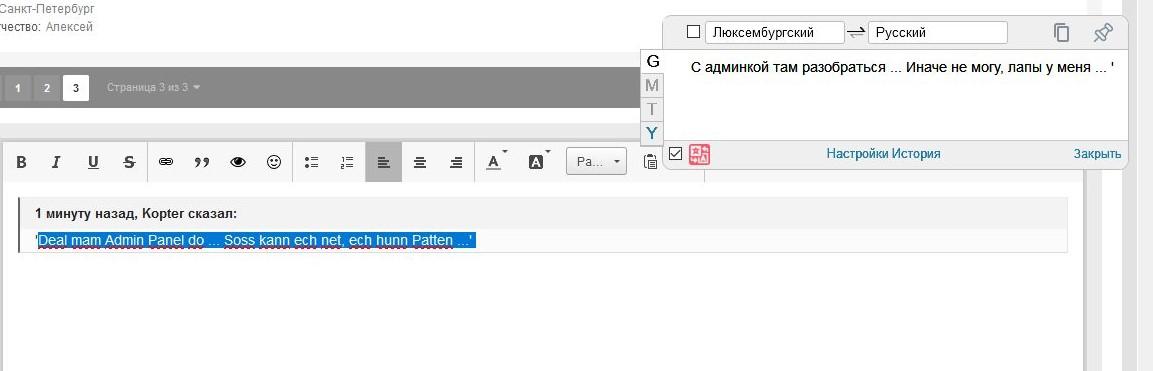1153x371 pixels.
Task: Insert a hyperlink with chain icon
Action: coord(166,162)
